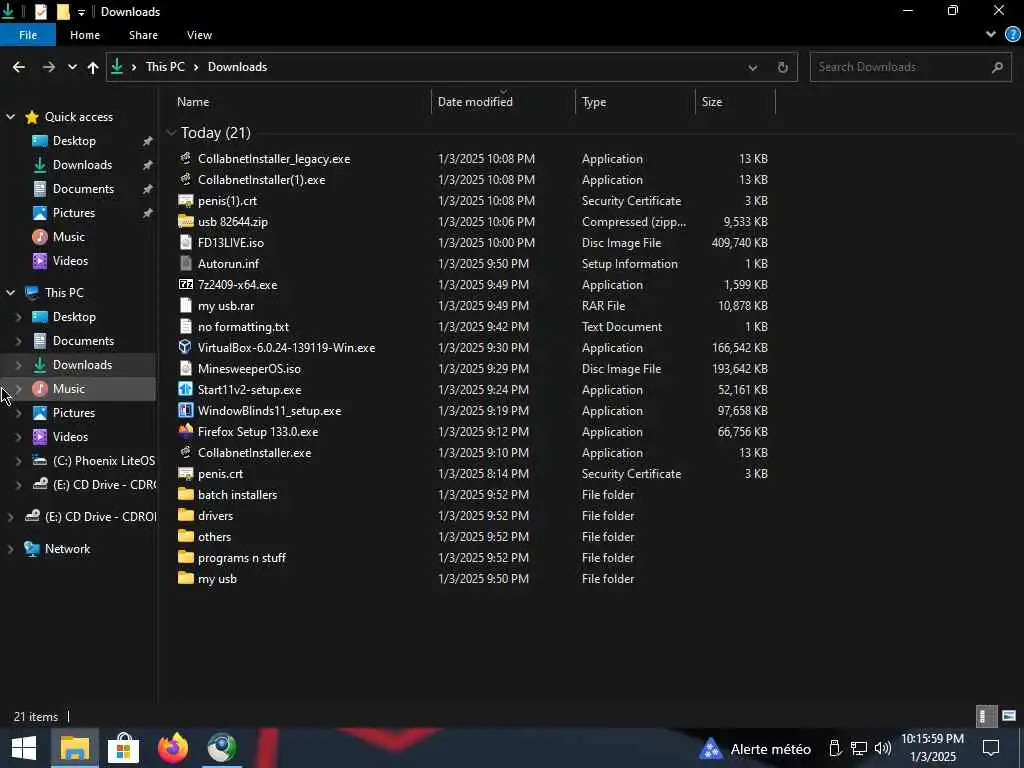This screenshot has height=768, width=1024.
Task: Select the indented (E:) CD Drive under This PC
Action: click(x=93, y=485)
